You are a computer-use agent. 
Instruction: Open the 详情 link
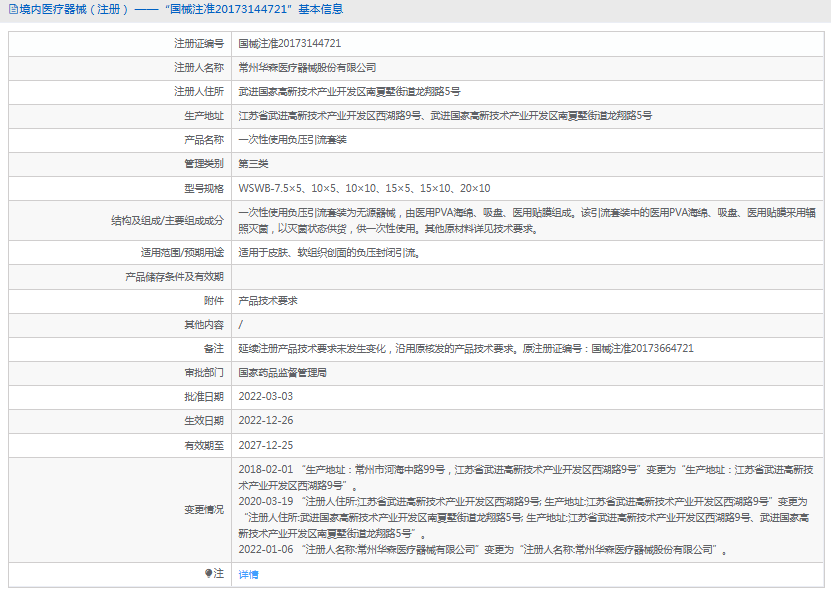coord(248,574)
